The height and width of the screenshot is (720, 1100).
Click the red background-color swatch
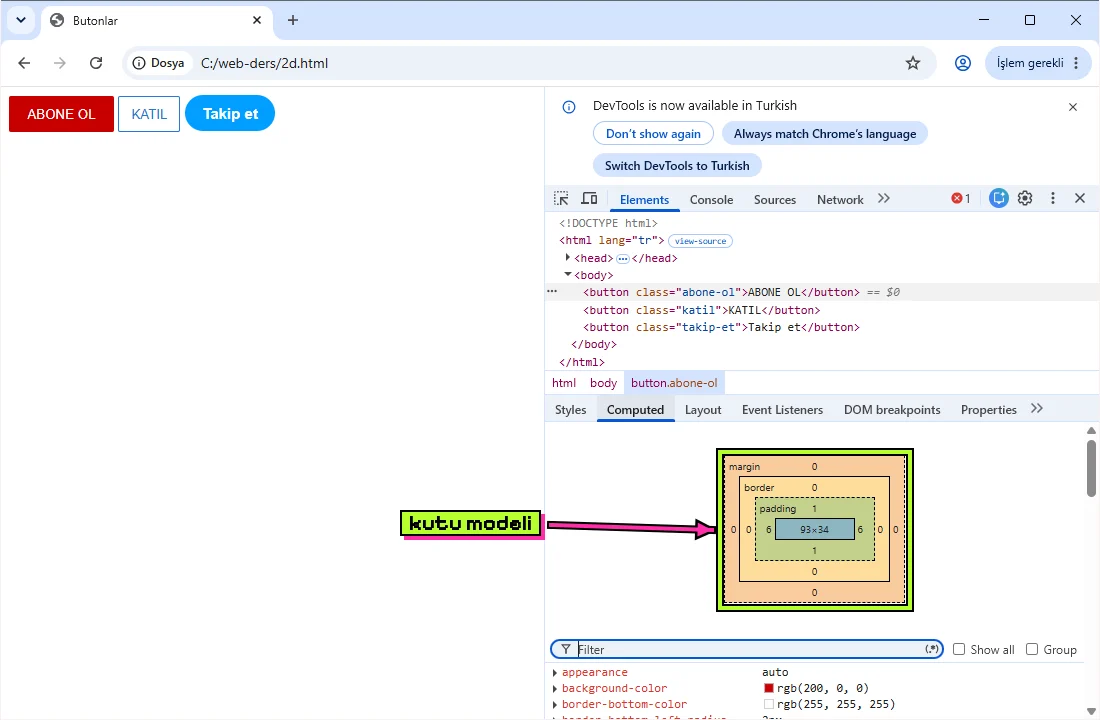click(x=768, y=688)
